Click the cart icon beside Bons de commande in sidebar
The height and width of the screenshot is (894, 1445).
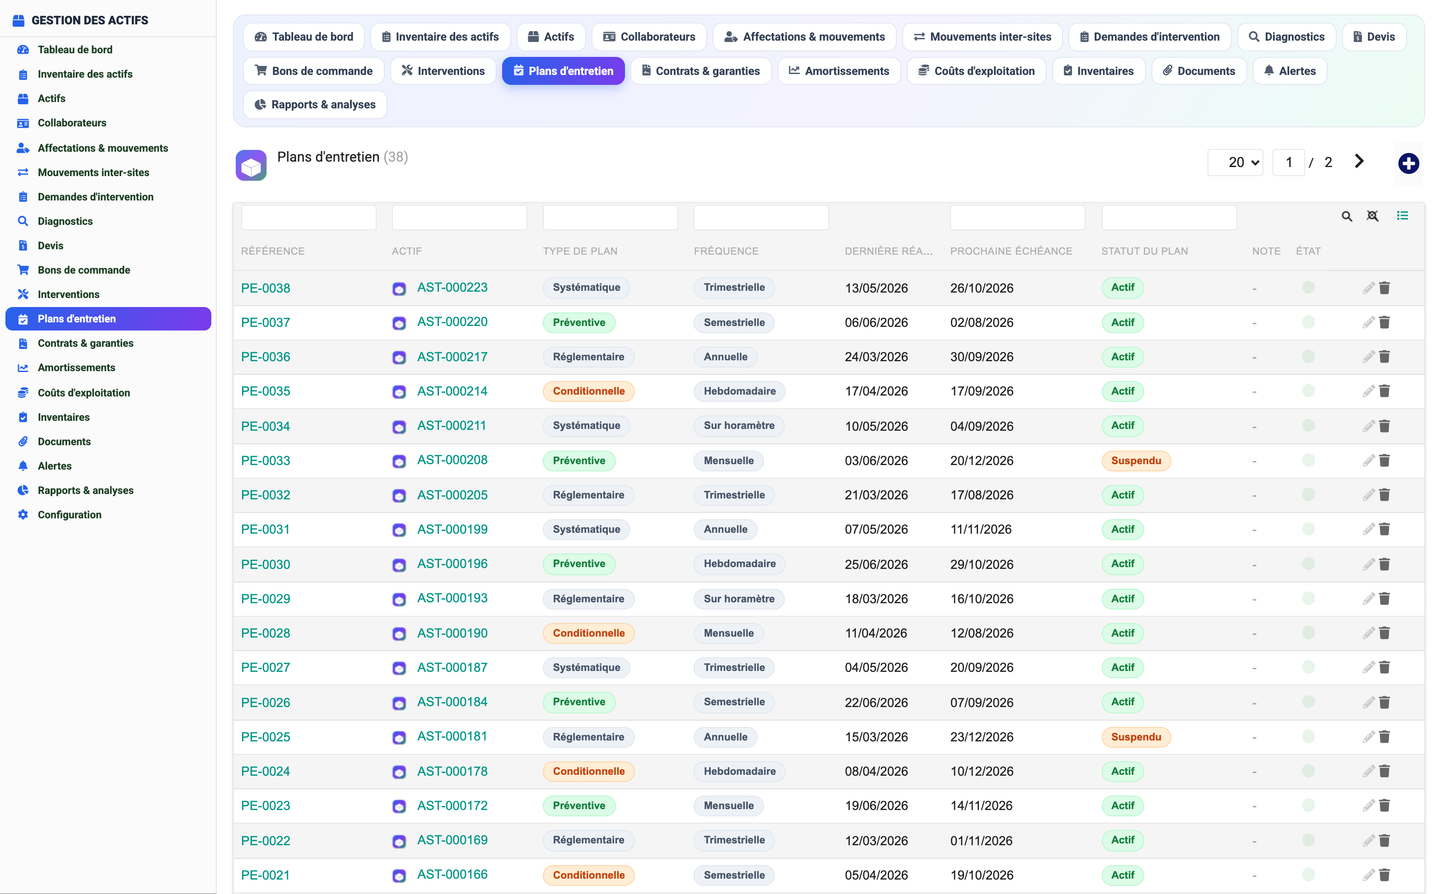click(x=23, y=270)
